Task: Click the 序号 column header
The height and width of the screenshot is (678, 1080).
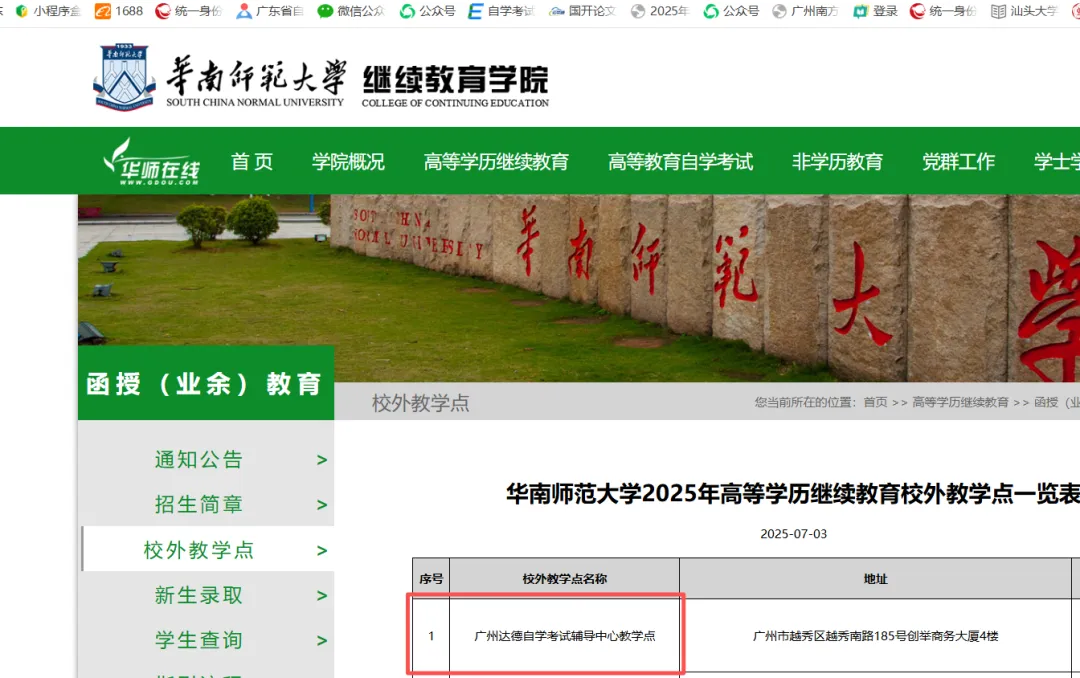Action: pyautogui.click(x=431, y=579)
